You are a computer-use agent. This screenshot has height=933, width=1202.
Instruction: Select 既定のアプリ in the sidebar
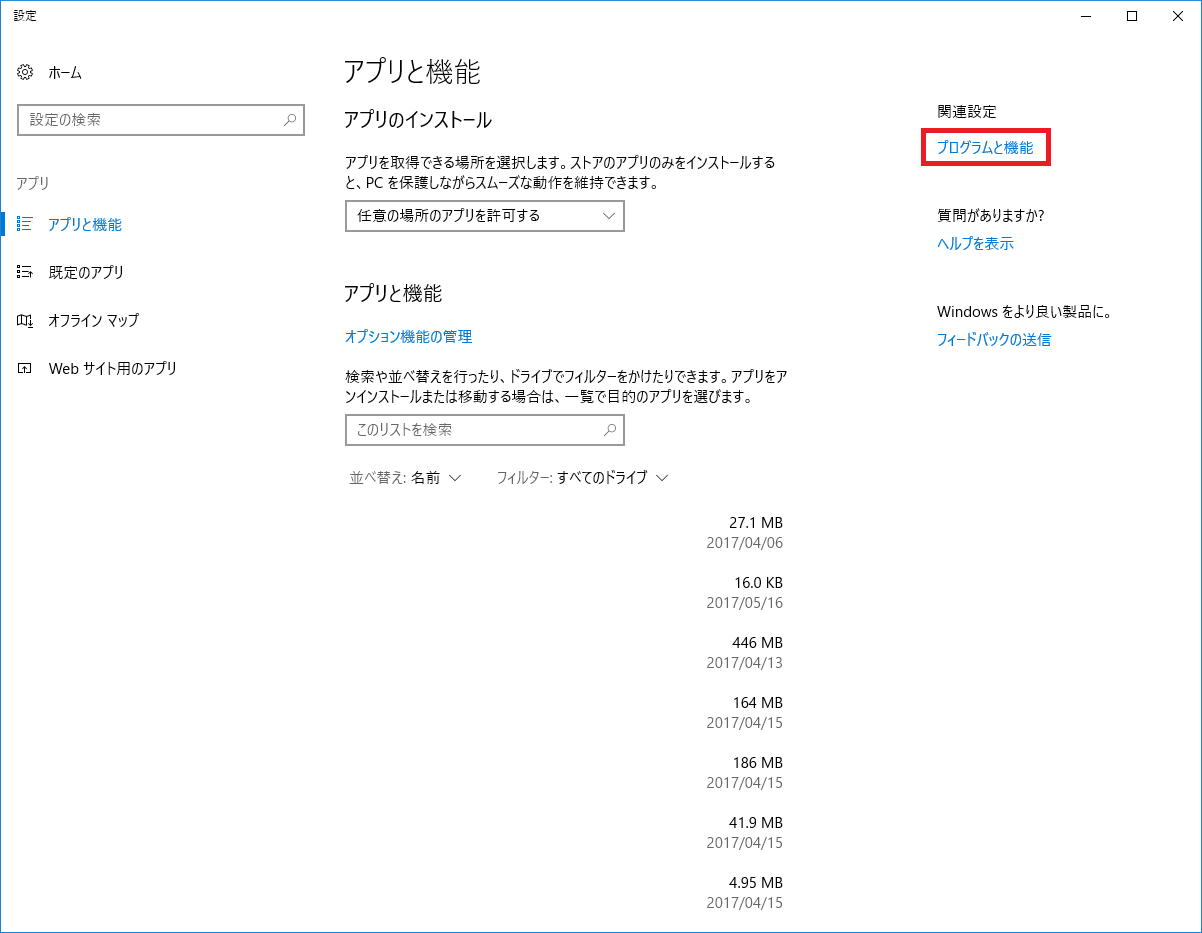(x=86, y=272)
